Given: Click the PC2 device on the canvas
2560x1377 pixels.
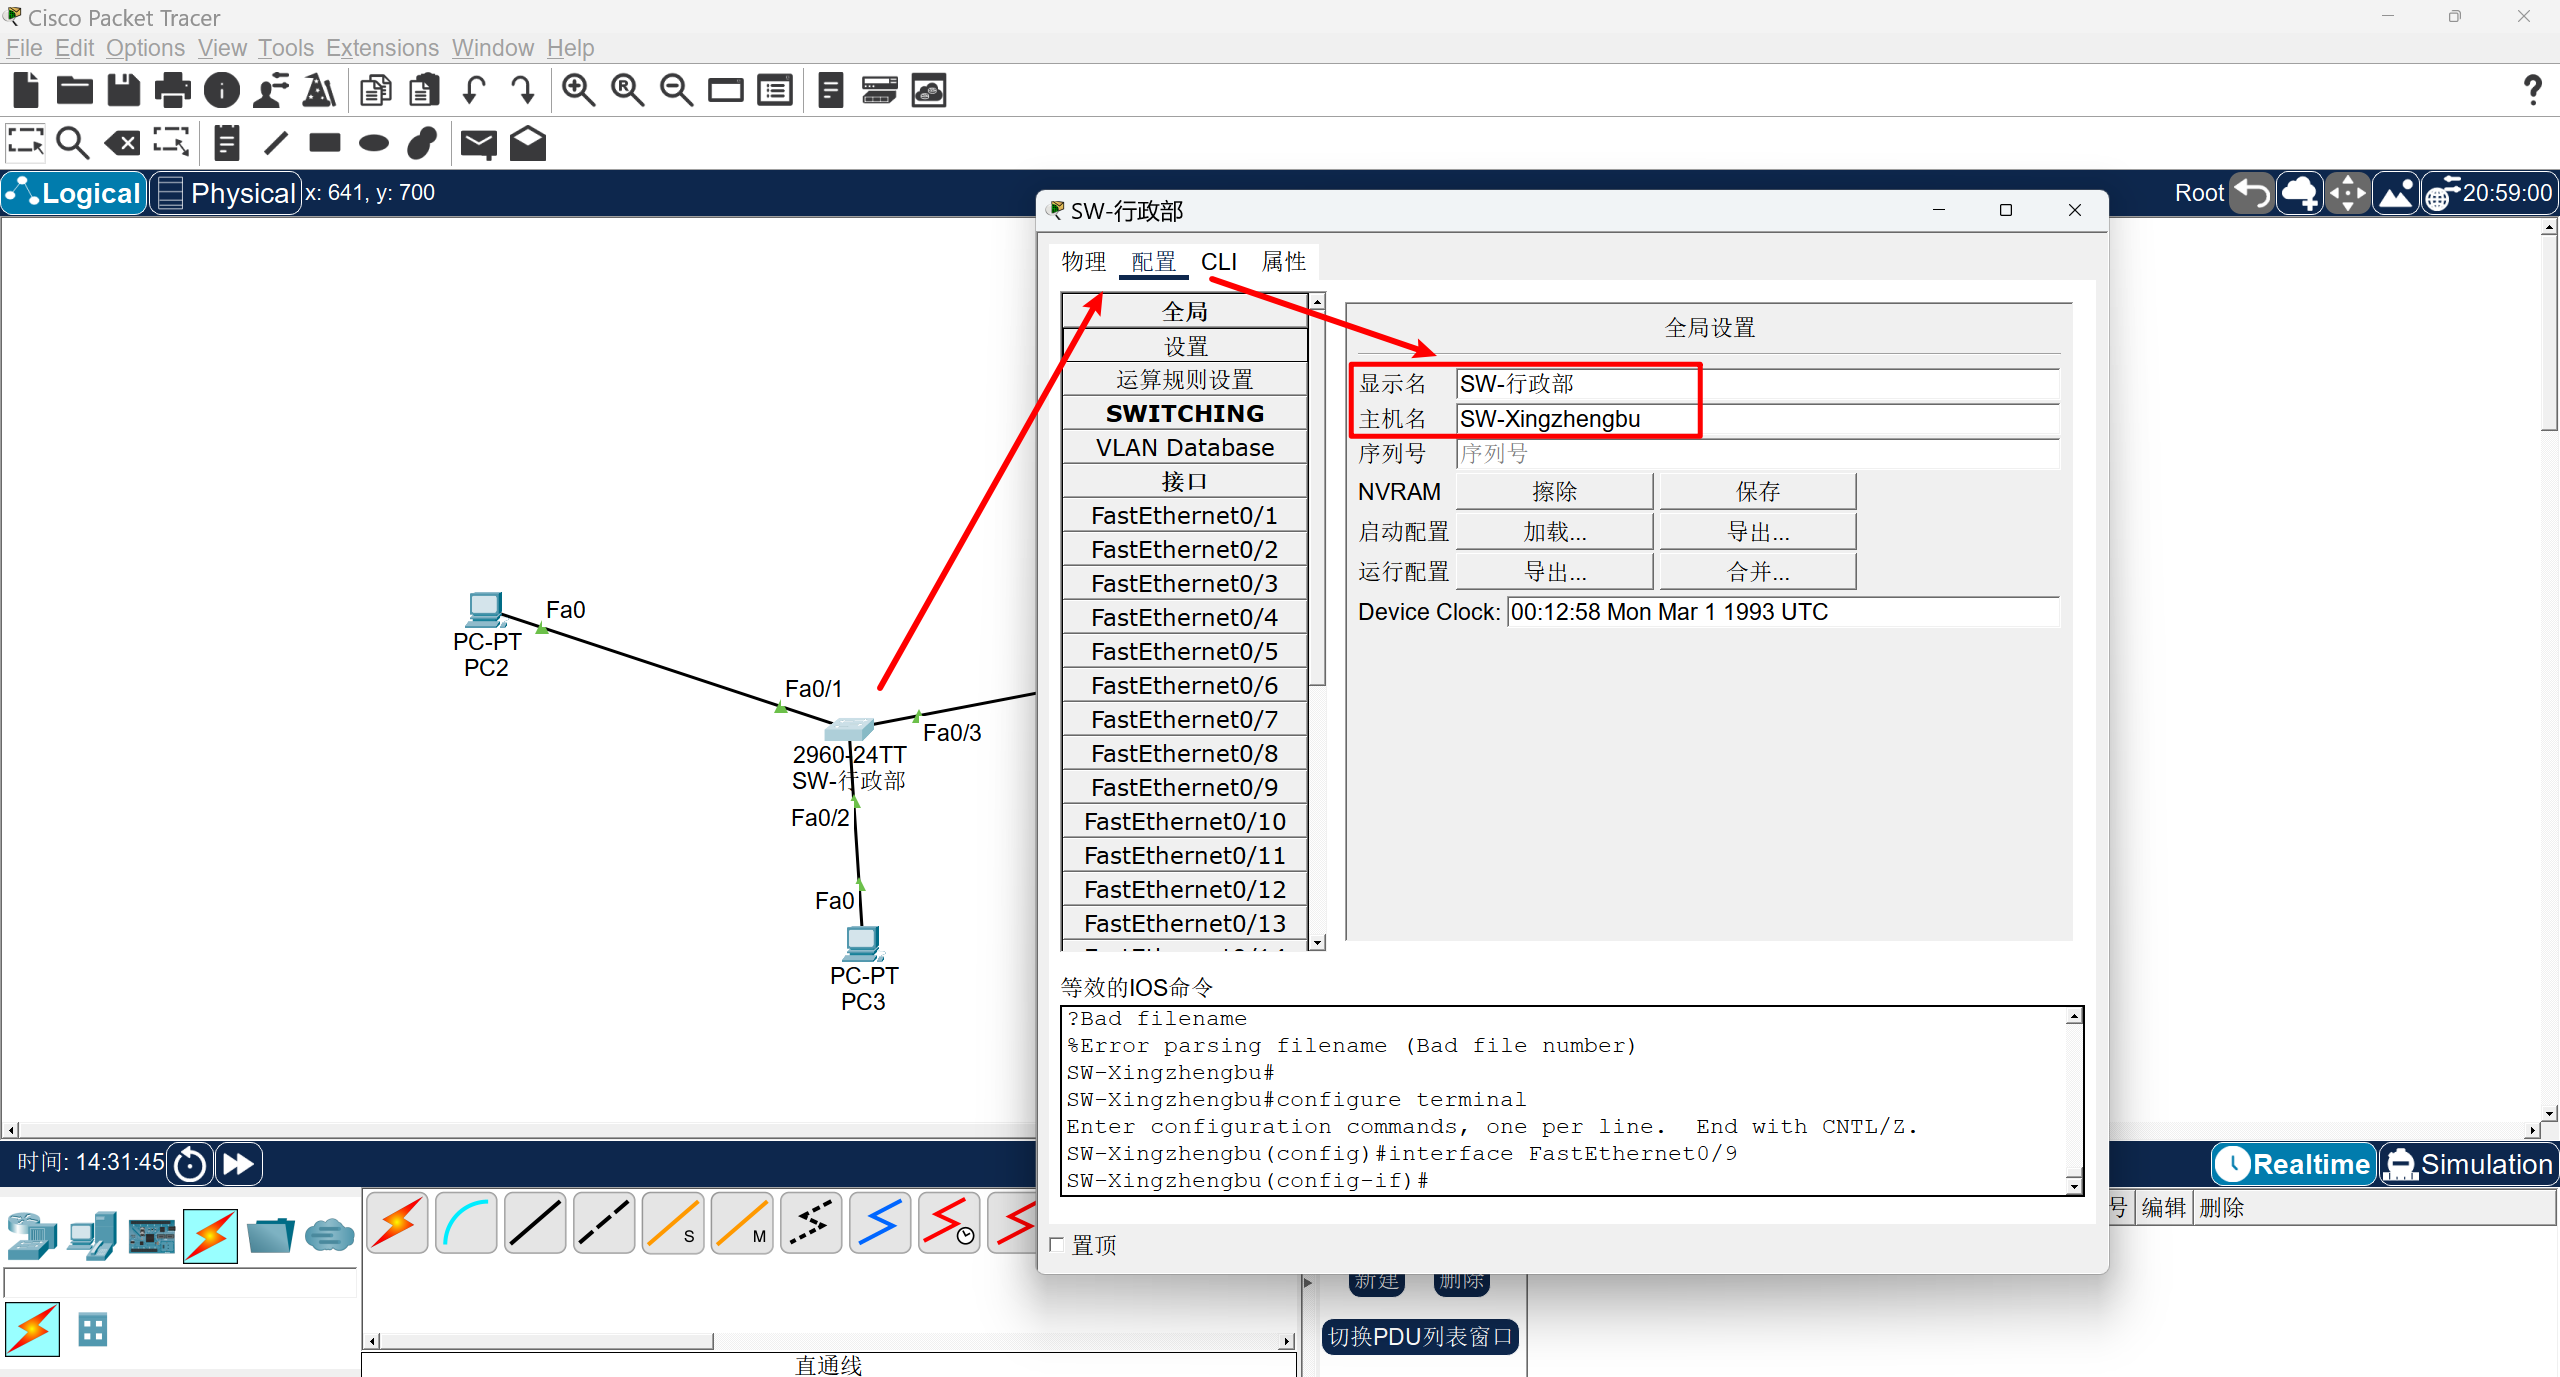Looking at the screenshot, I should point(485,608).
